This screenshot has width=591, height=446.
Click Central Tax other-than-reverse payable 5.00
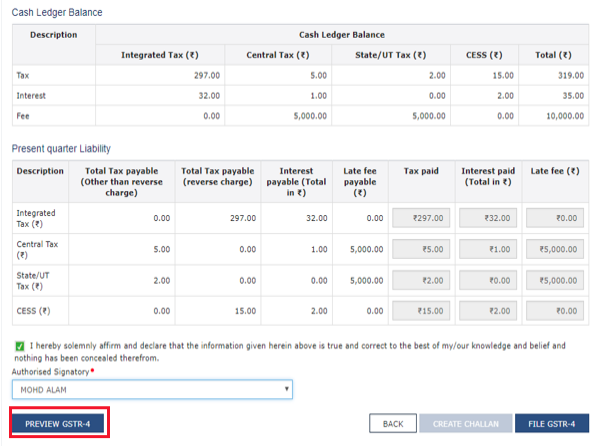point(162,249)
